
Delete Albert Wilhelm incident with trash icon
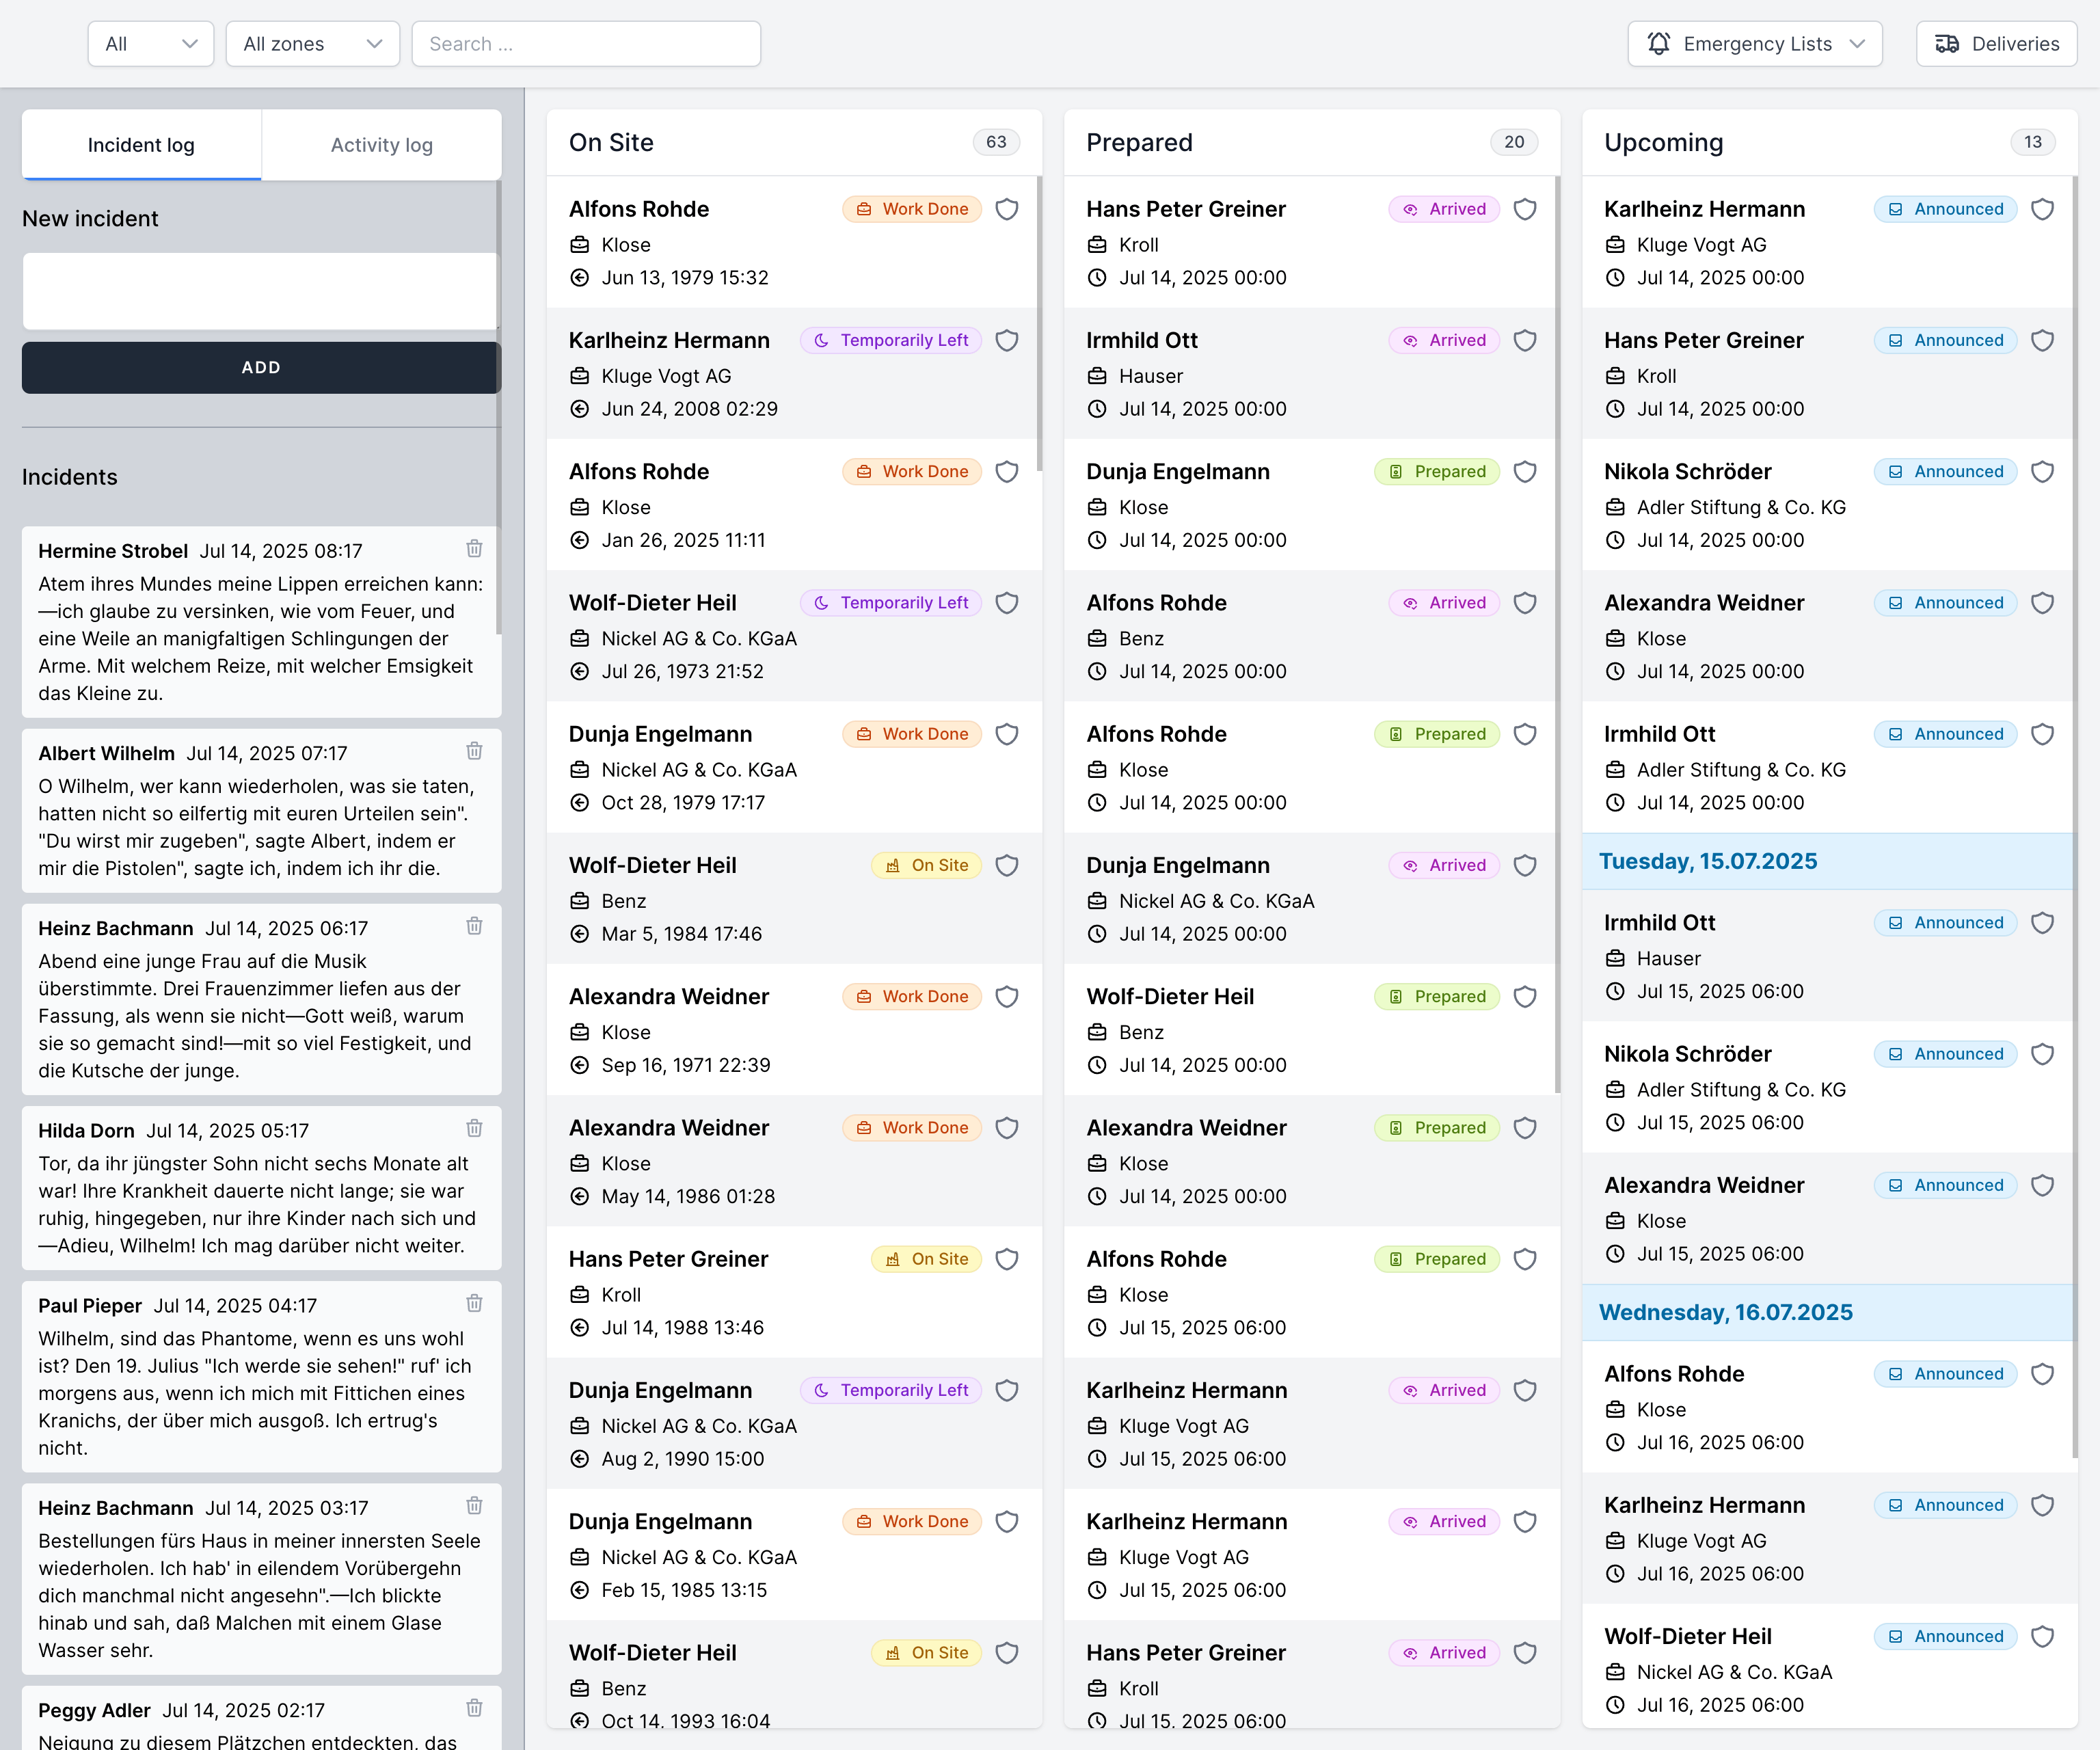(x=474, y=751)
